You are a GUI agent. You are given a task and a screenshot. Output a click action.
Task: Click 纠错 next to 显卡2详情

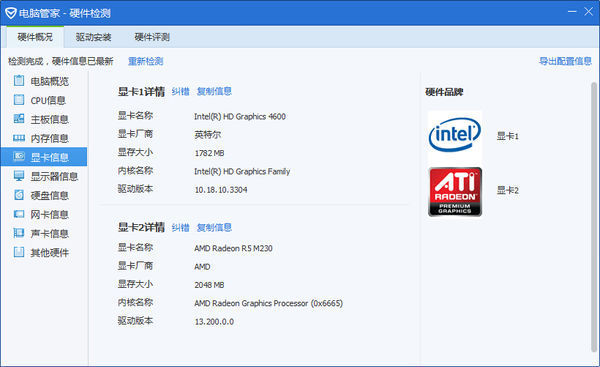(181, 228)
